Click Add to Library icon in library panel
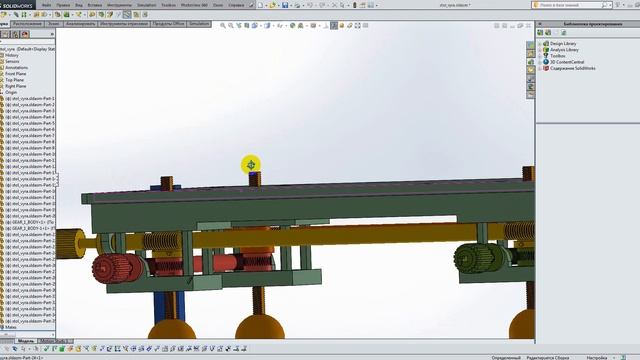 point(540,32)
